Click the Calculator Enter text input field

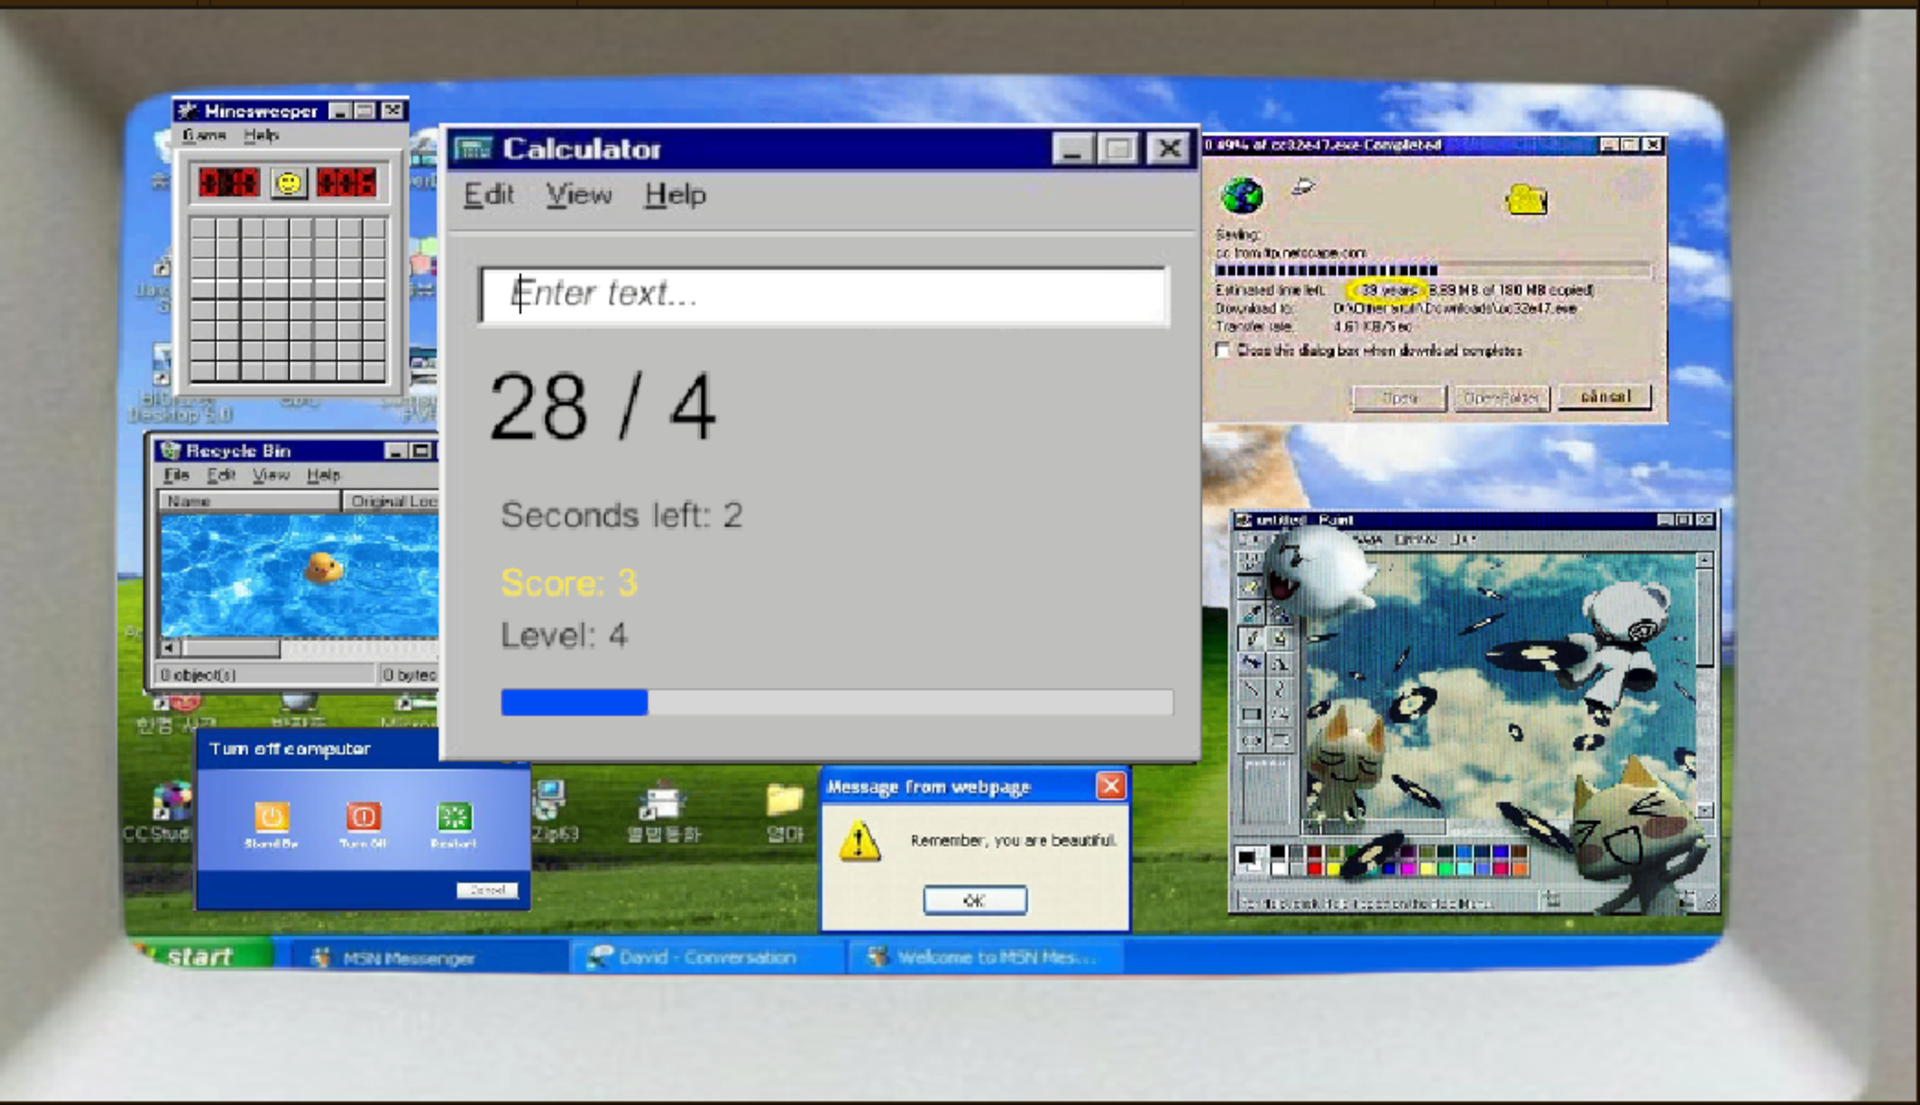824,294
